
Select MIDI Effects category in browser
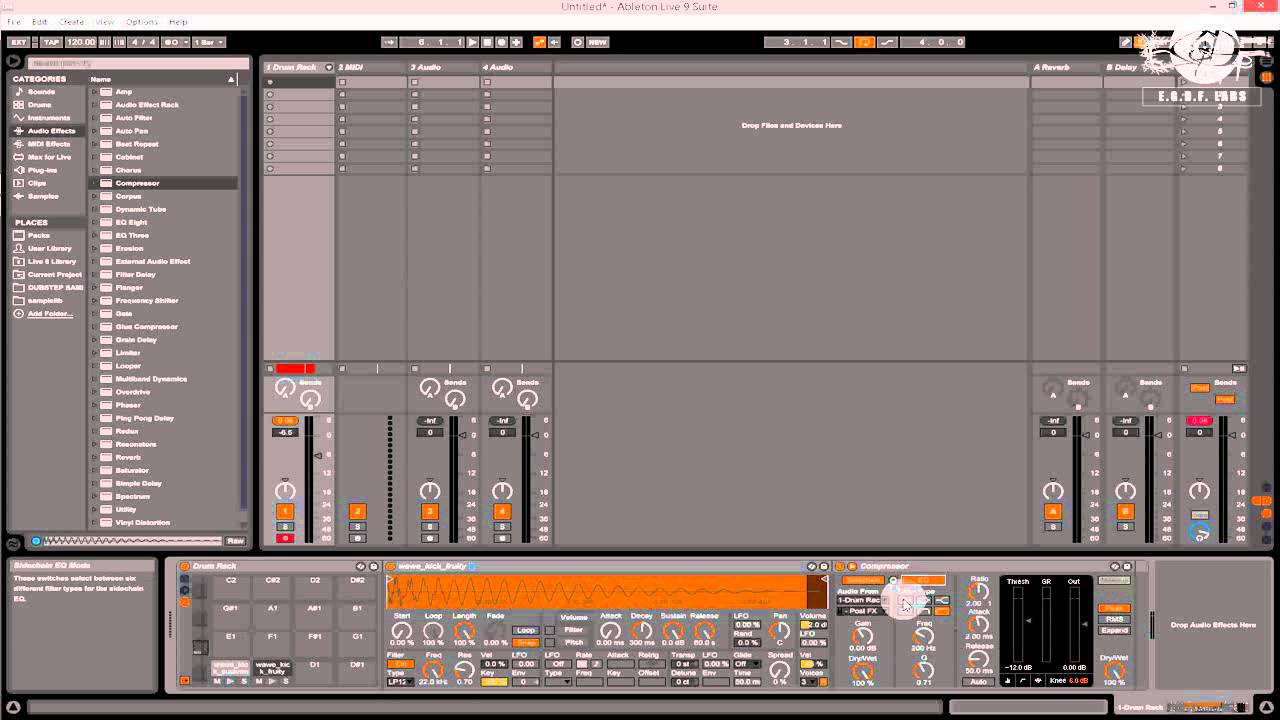(48, 144)
